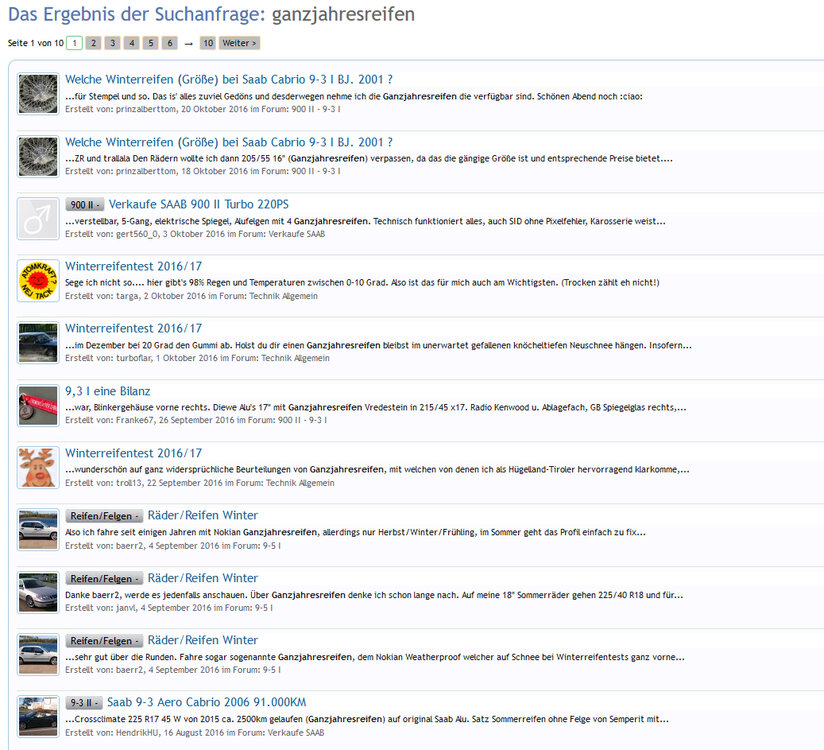Open troll13 user profile link

pyautogui.click(x=129, y=482)
